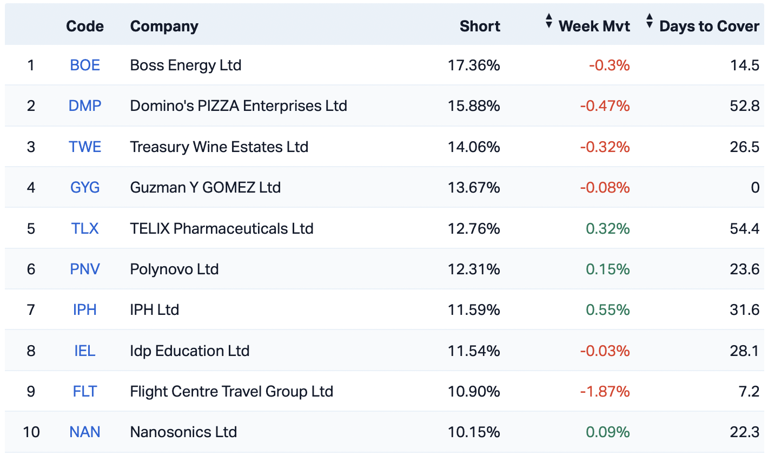Screen dimensions: 768x455
Task: Open the IPH stock code link
Action: point(85,310)
